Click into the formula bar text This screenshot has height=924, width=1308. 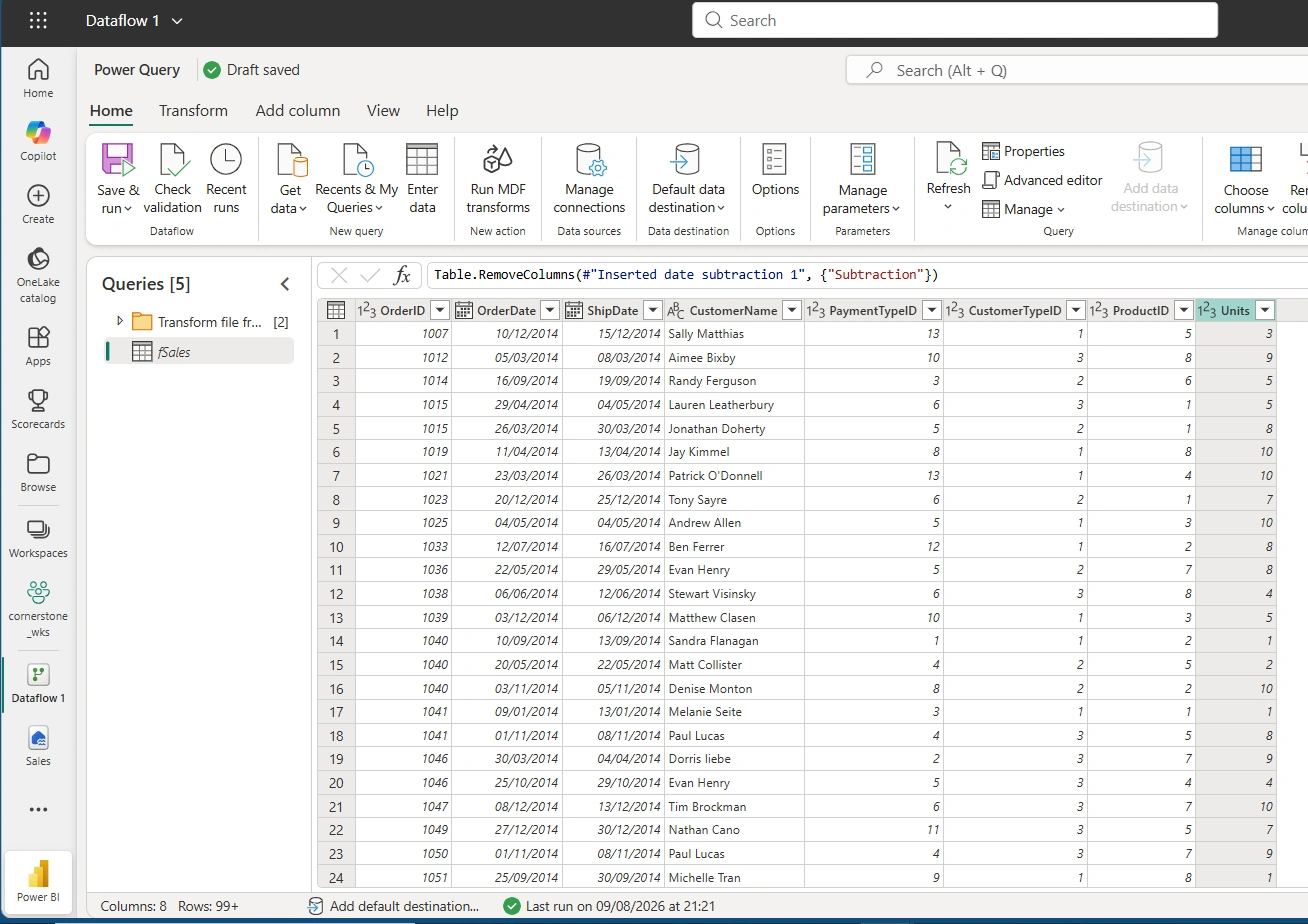tap(868, 275)
